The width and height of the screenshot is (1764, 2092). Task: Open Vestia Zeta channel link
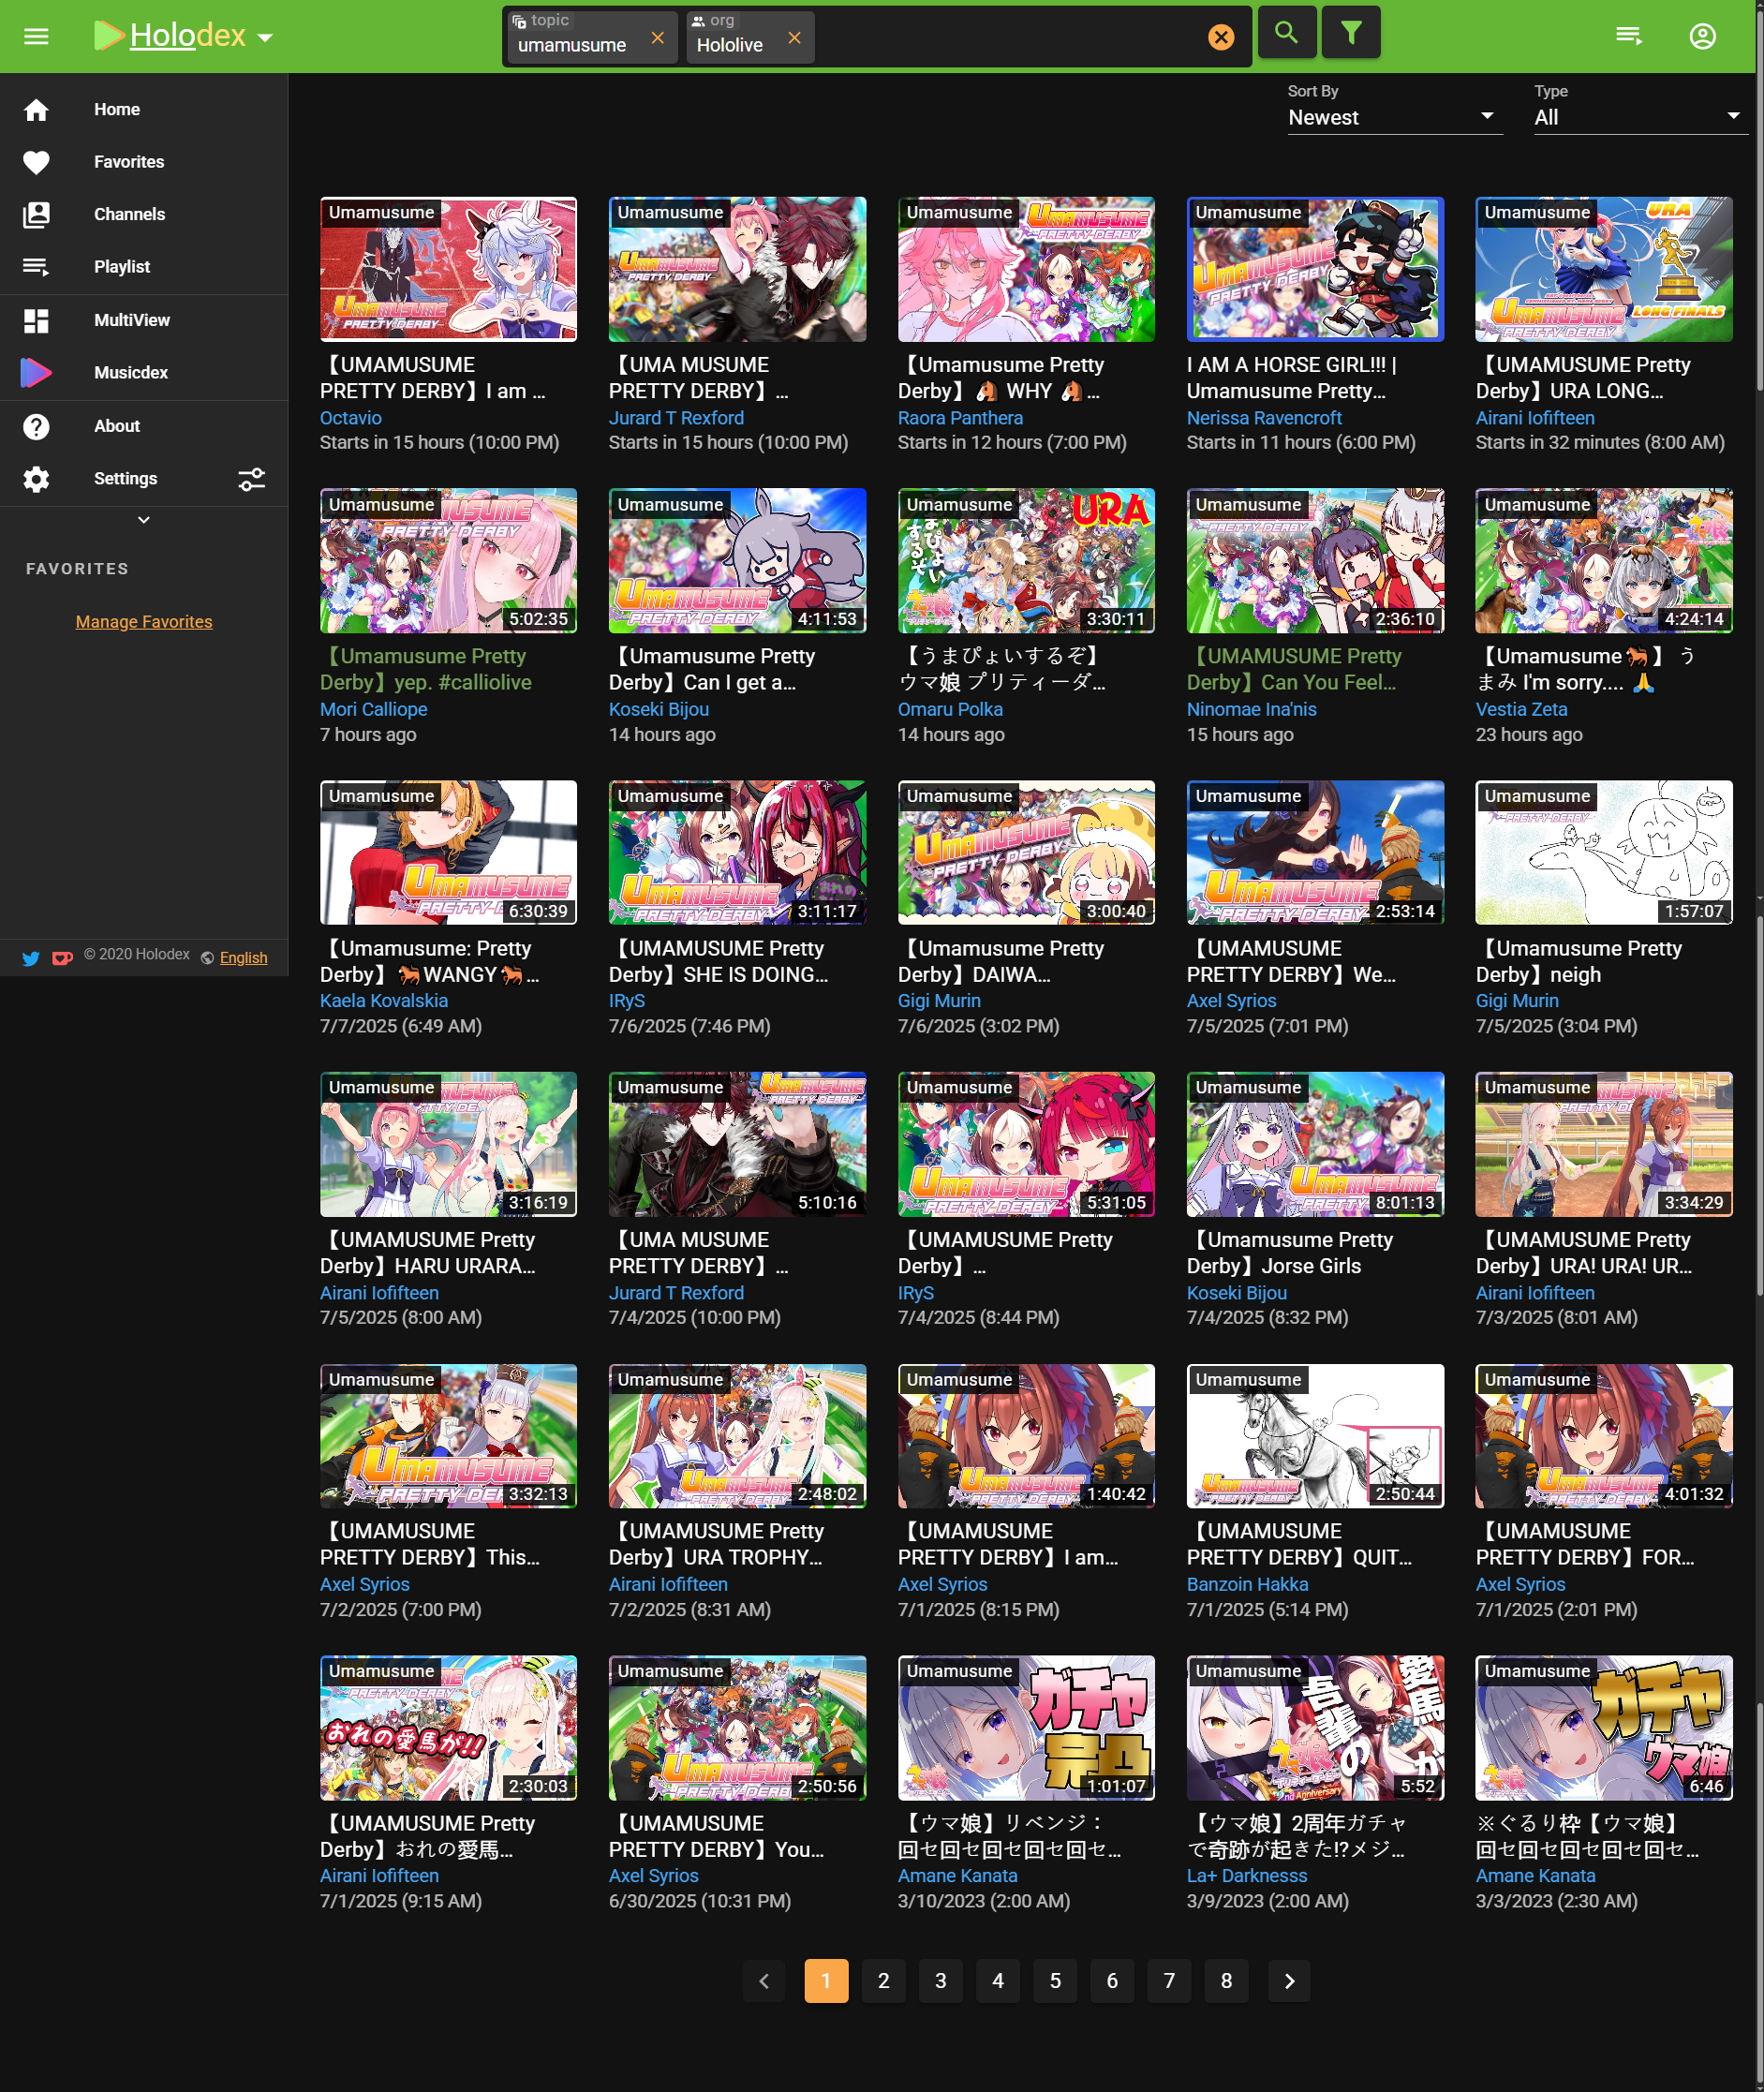click(1521, 709)
